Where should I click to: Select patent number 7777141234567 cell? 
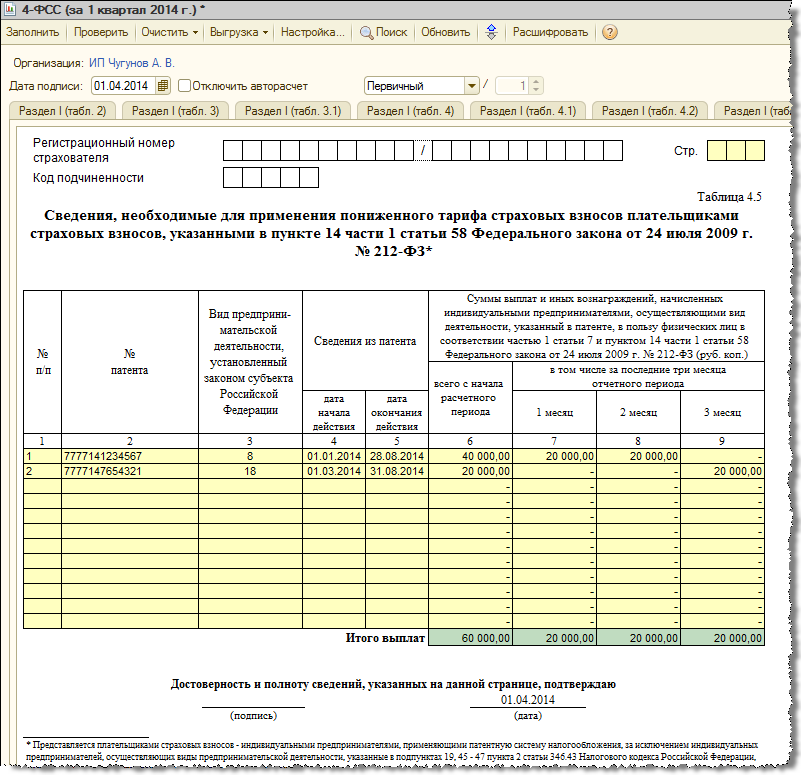[129, 455]
